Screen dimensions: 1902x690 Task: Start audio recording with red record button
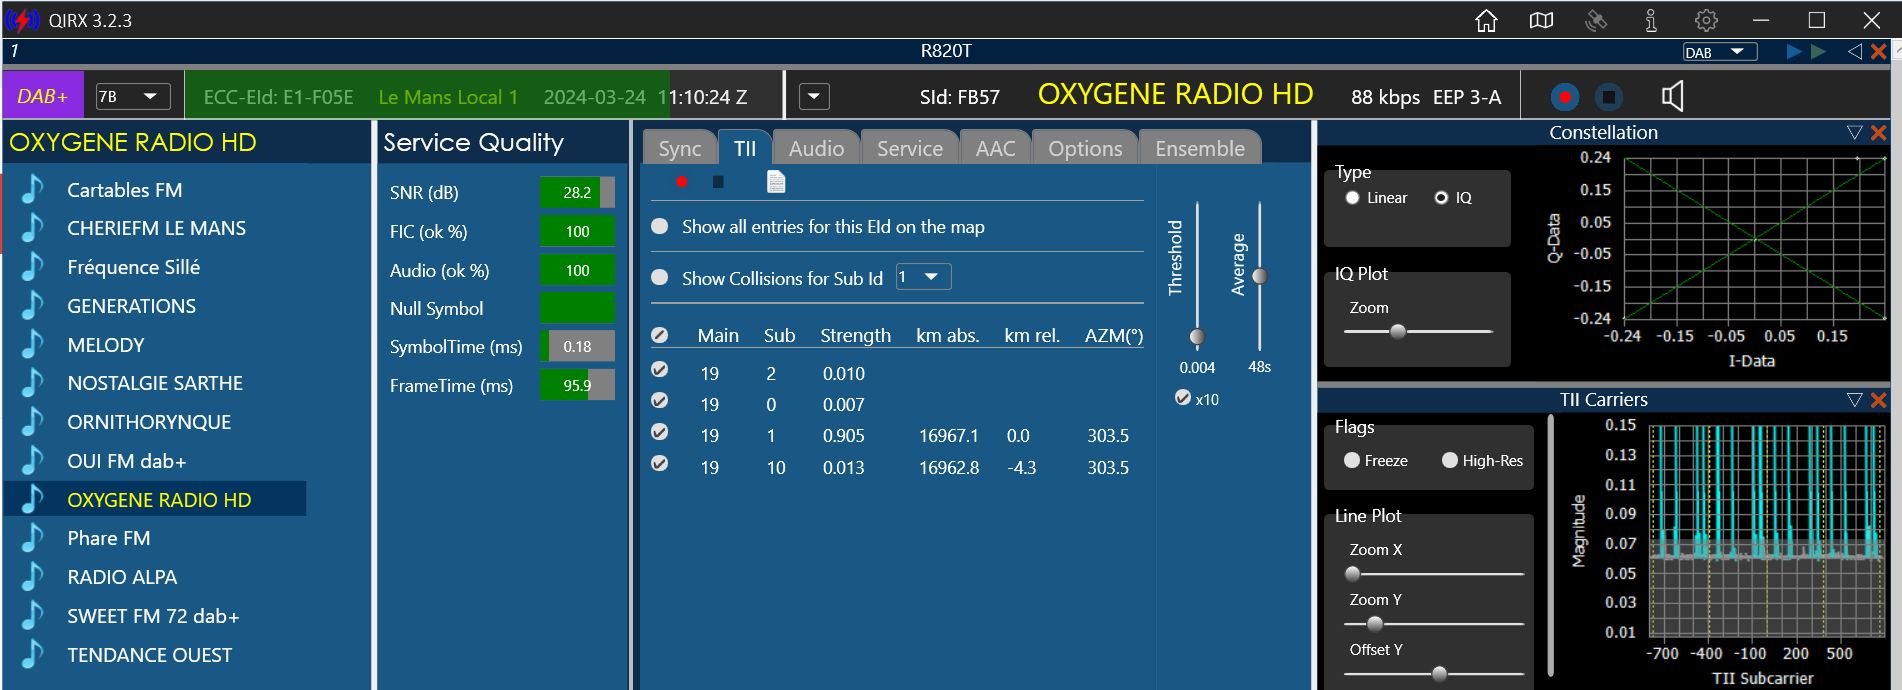point(1565,97)
